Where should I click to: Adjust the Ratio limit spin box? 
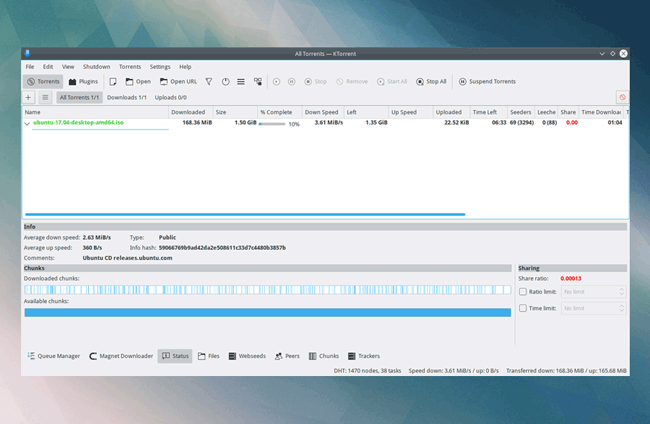[x=593, y=291]
